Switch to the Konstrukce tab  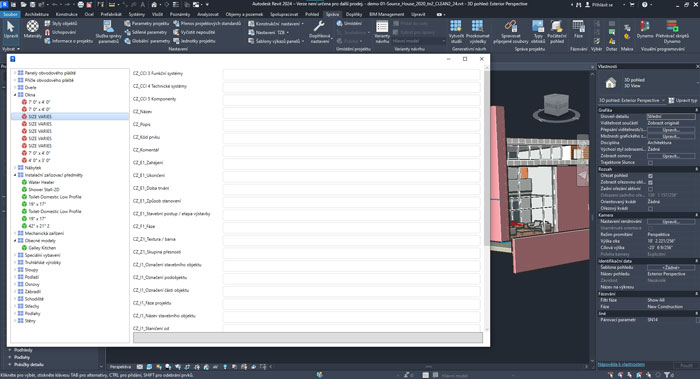67,14
